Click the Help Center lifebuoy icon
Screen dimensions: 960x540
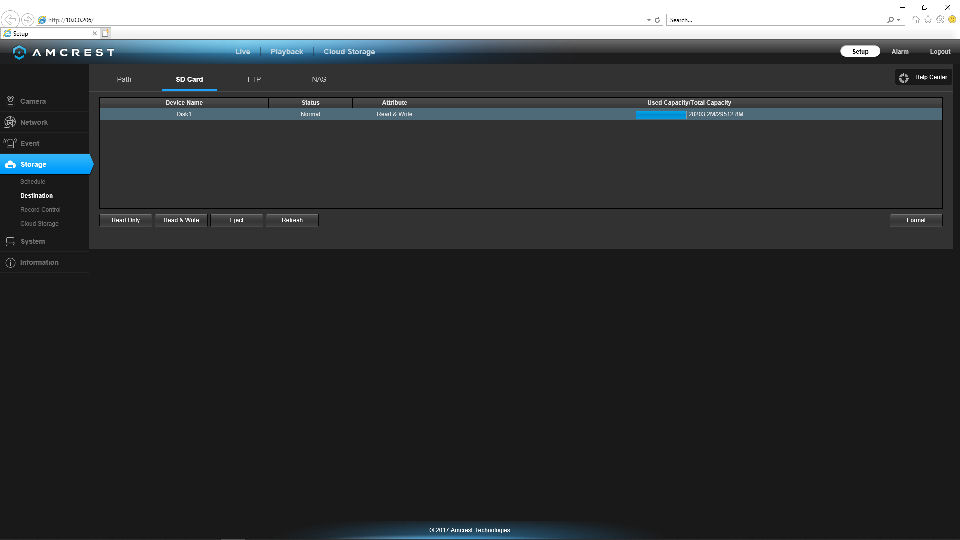point(904,78)
